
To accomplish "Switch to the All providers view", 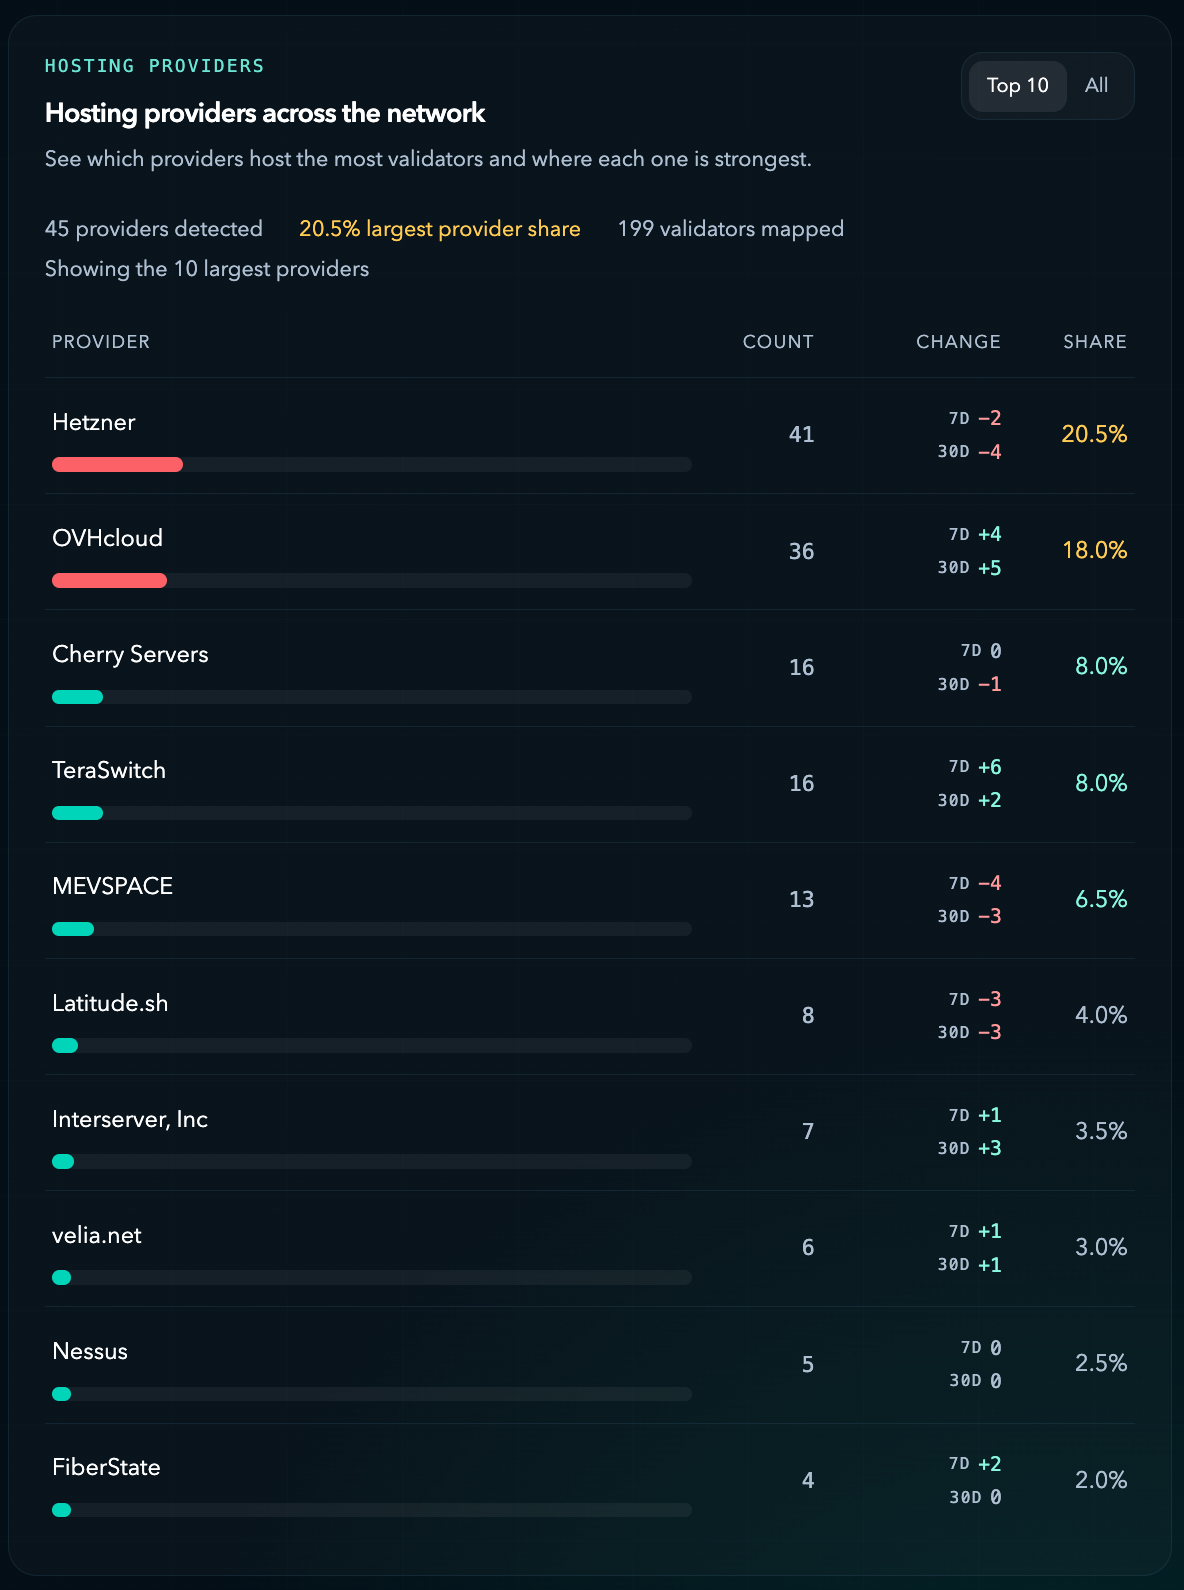I will click(1096, 86).
